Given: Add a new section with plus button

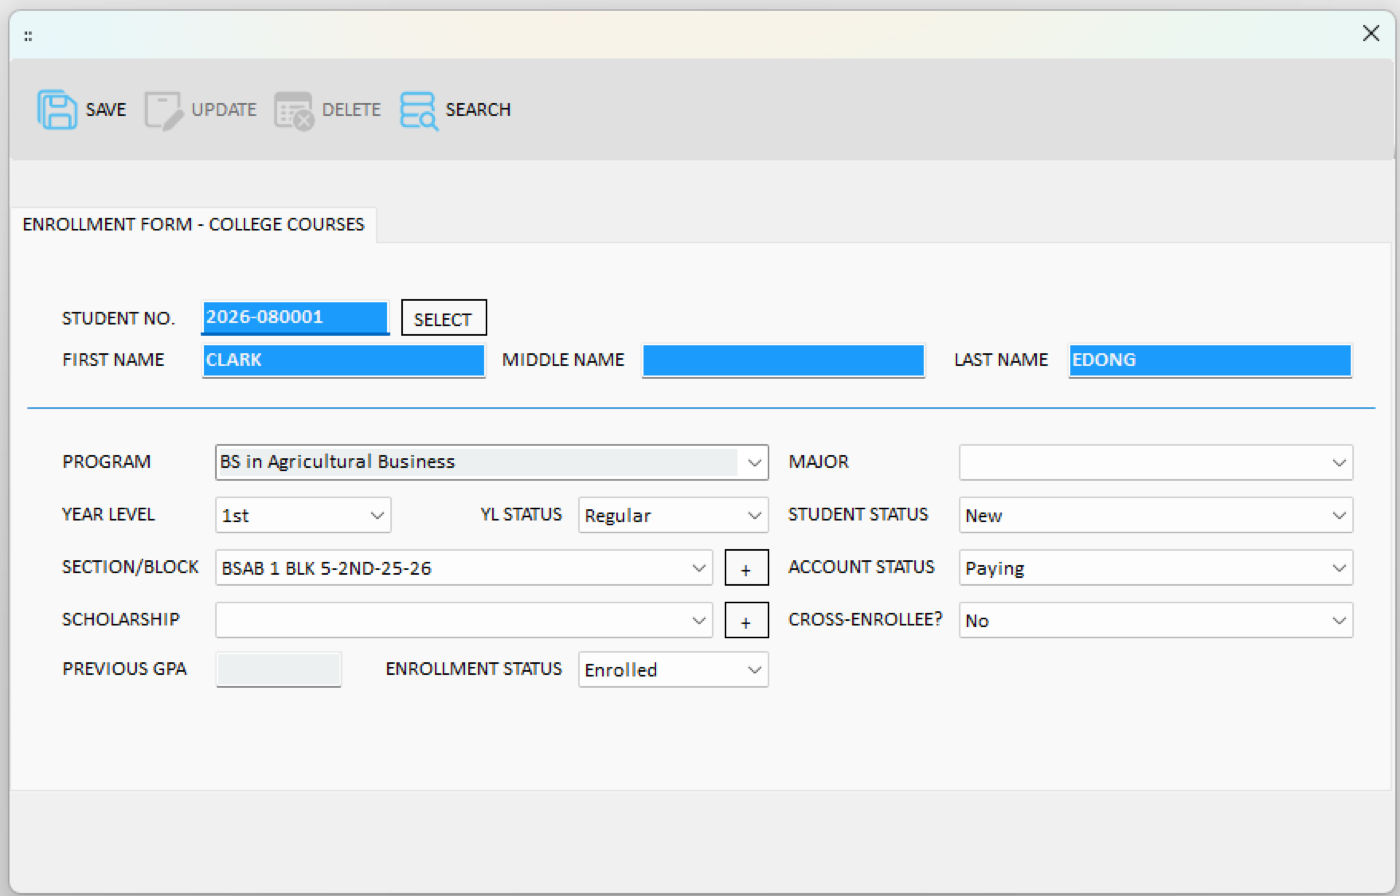Looking at the screenshot, I should point(746,568).
